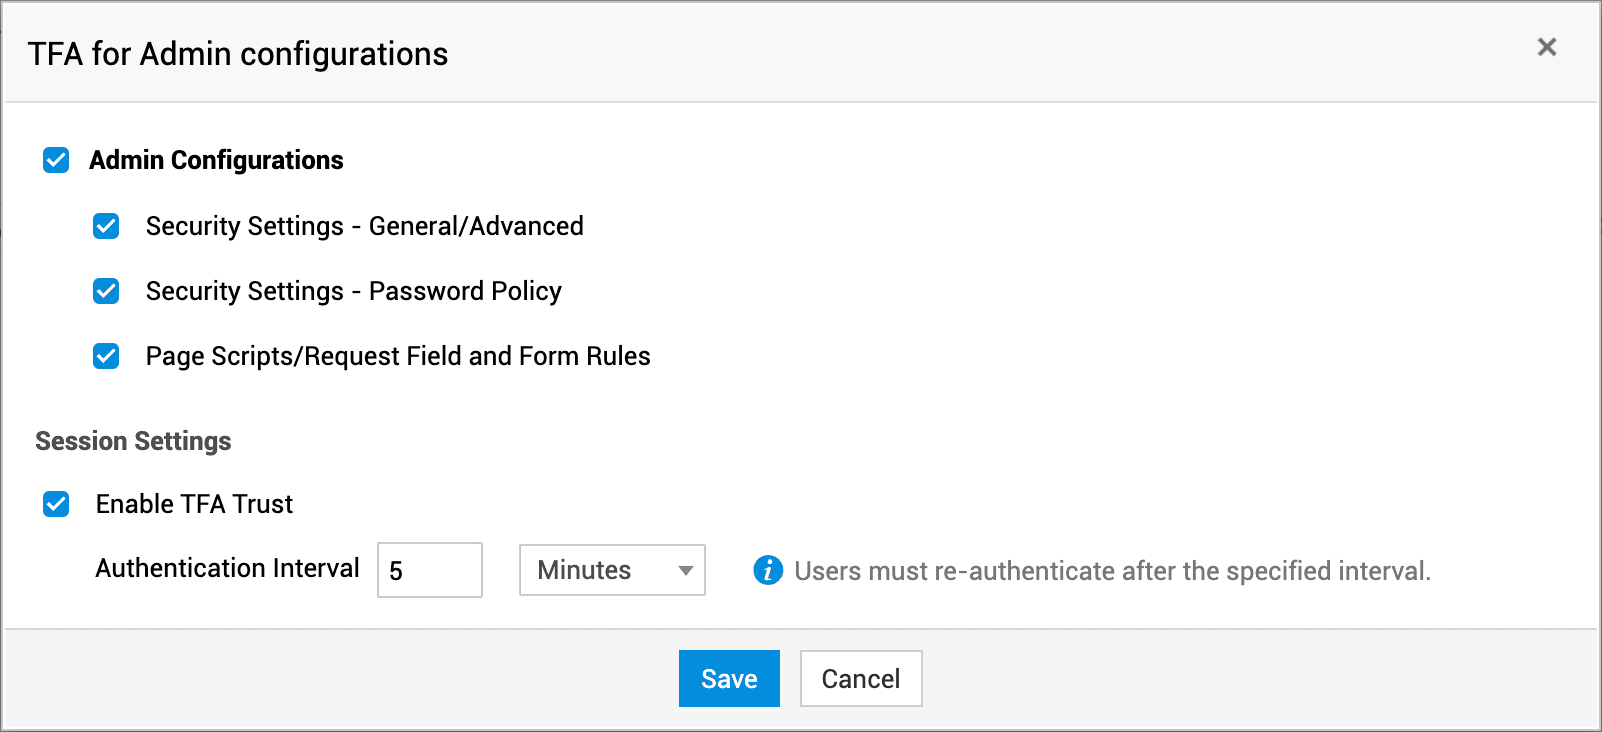Viewport: 1602px width, 732px height.
Task: Click the Session Settings heading
Action: coord(133,441)
